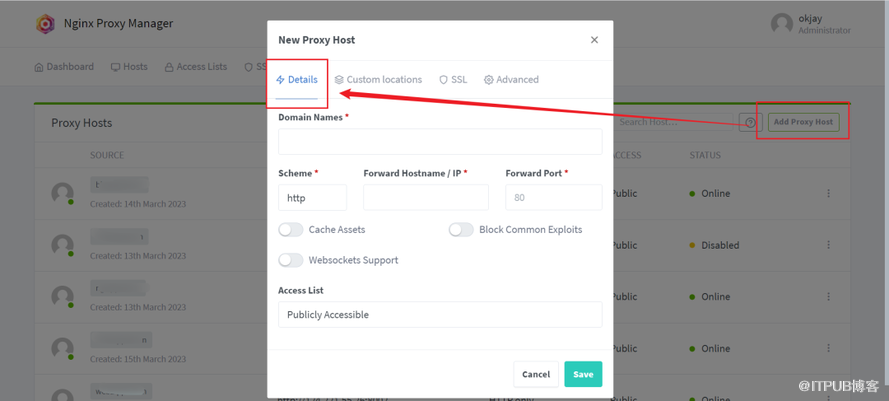This screenshot has height=401, width=889.
Task: Toggle the Cache Assets switch
Action: click(x=291, y=230)
